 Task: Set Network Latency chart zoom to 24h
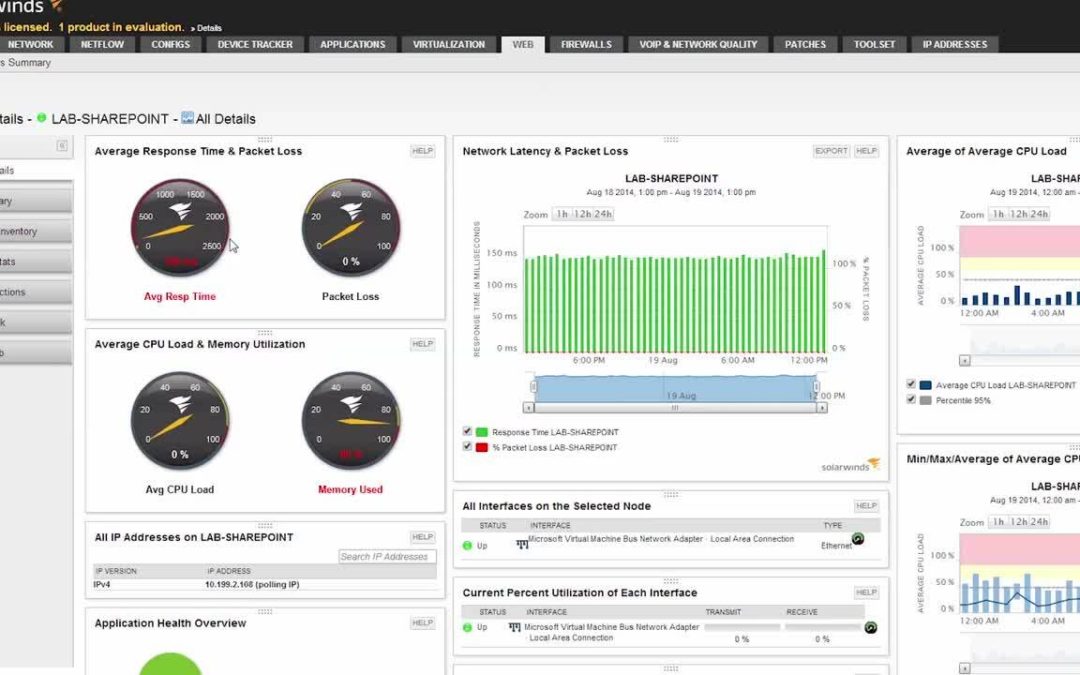603,214
